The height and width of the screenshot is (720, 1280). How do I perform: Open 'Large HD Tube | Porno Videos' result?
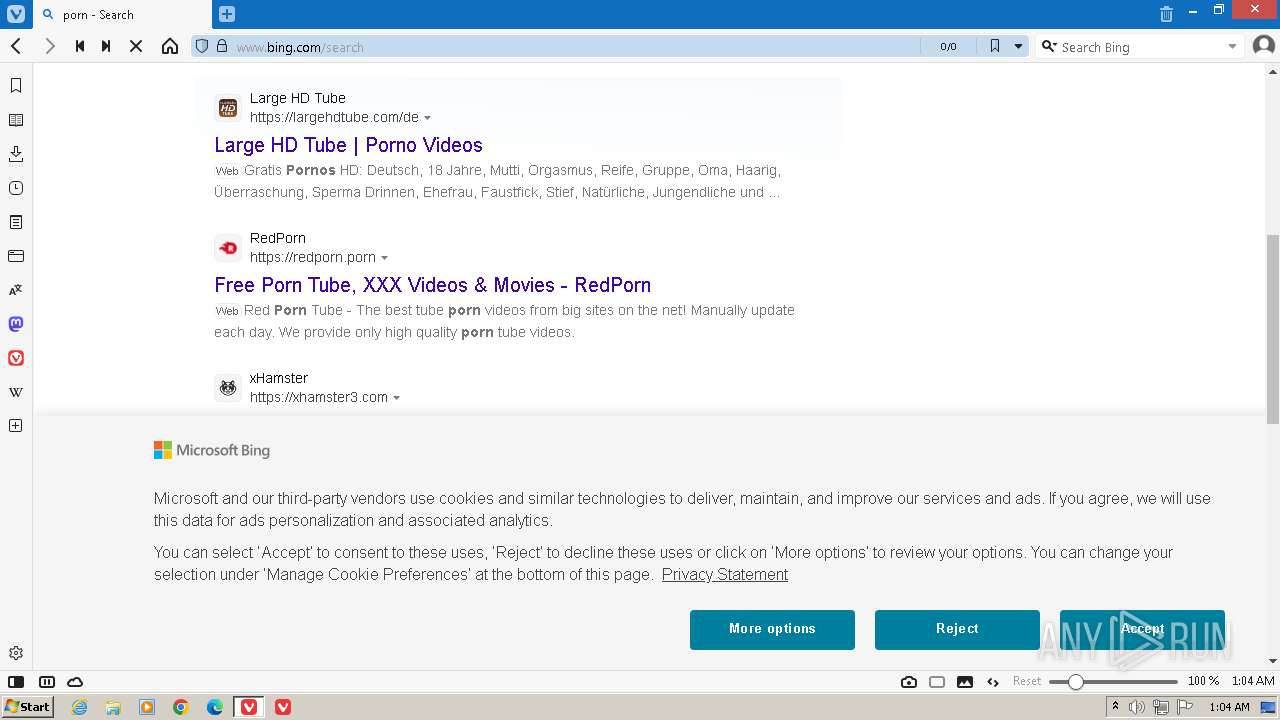348,145
